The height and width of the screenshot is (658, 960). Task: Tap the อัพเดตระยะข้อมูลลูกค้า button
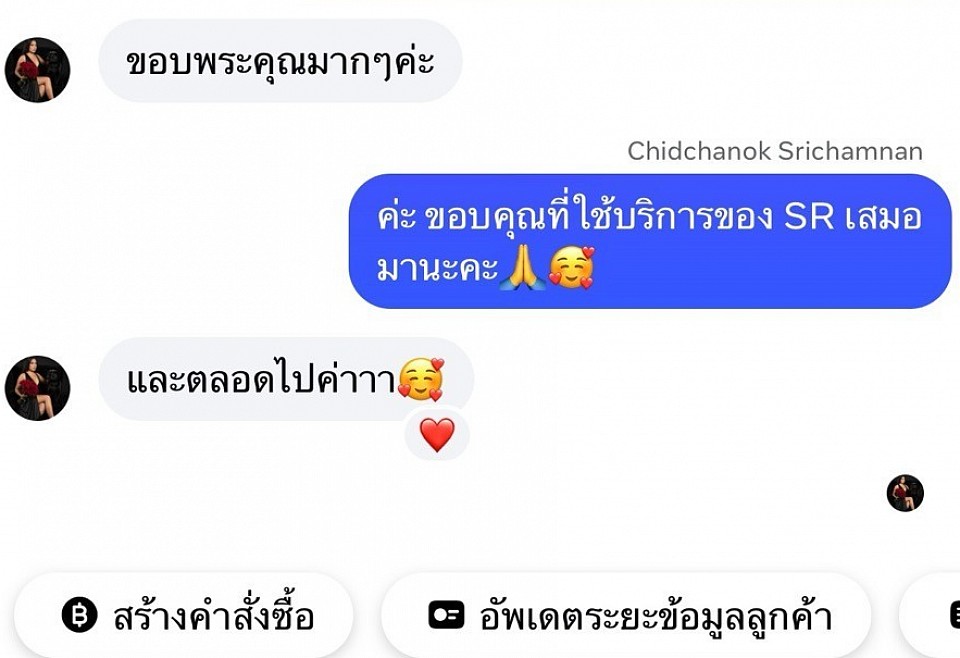click(626, 615)
